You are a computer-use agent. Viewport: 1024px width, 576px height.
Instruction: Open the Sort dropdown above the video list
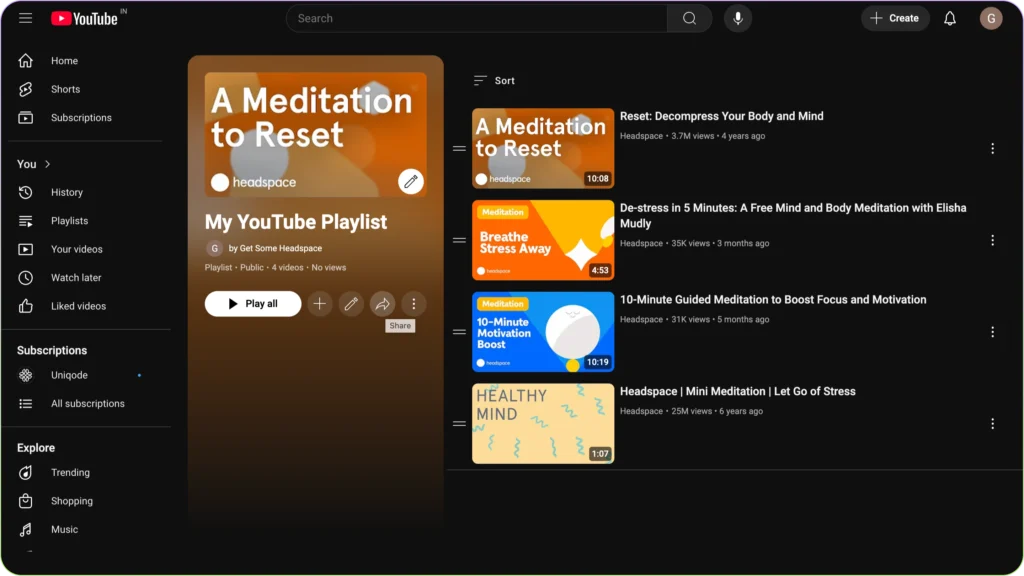[x=494, y=80]
